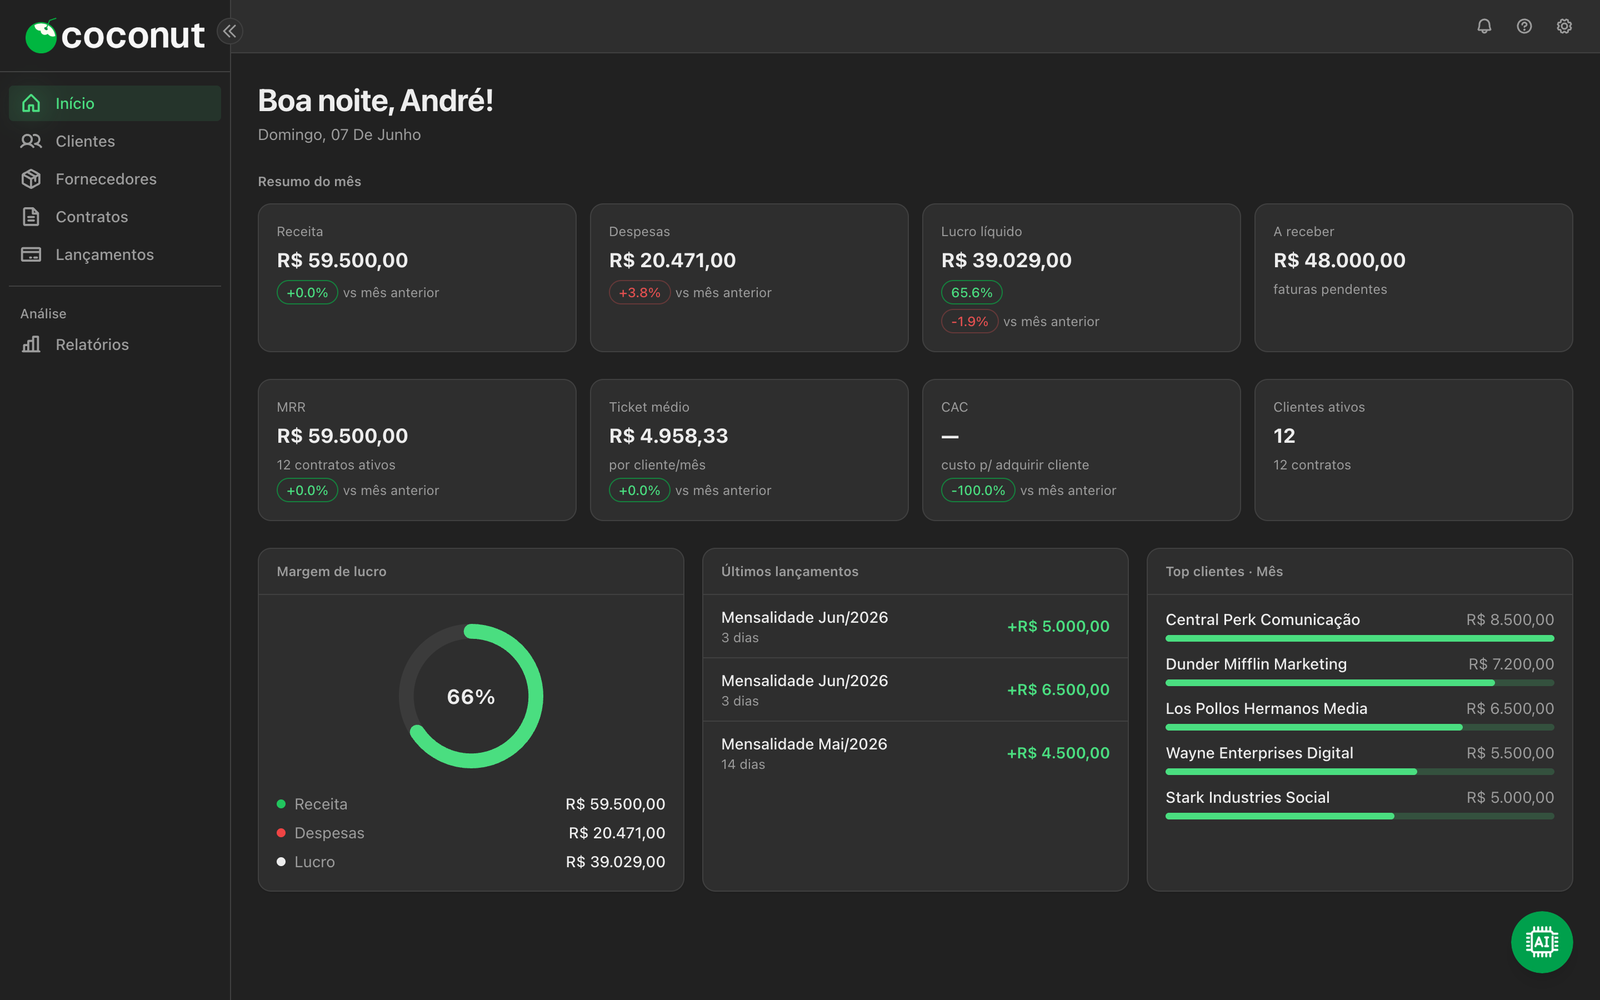This screenshot has height=1000, width=1600.
Task: Click the Boa noite, André! greeting
Action: tap(375, 101)
